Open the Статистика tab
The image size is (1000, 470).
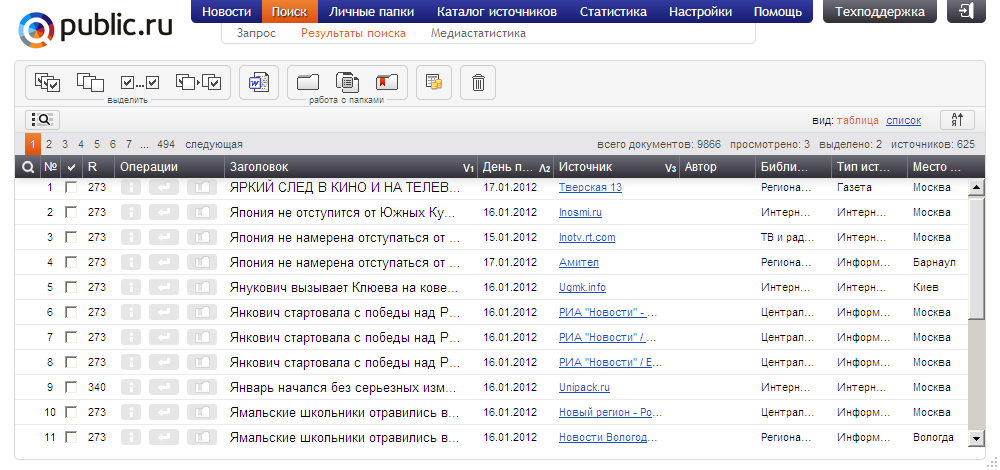[613, 11]
